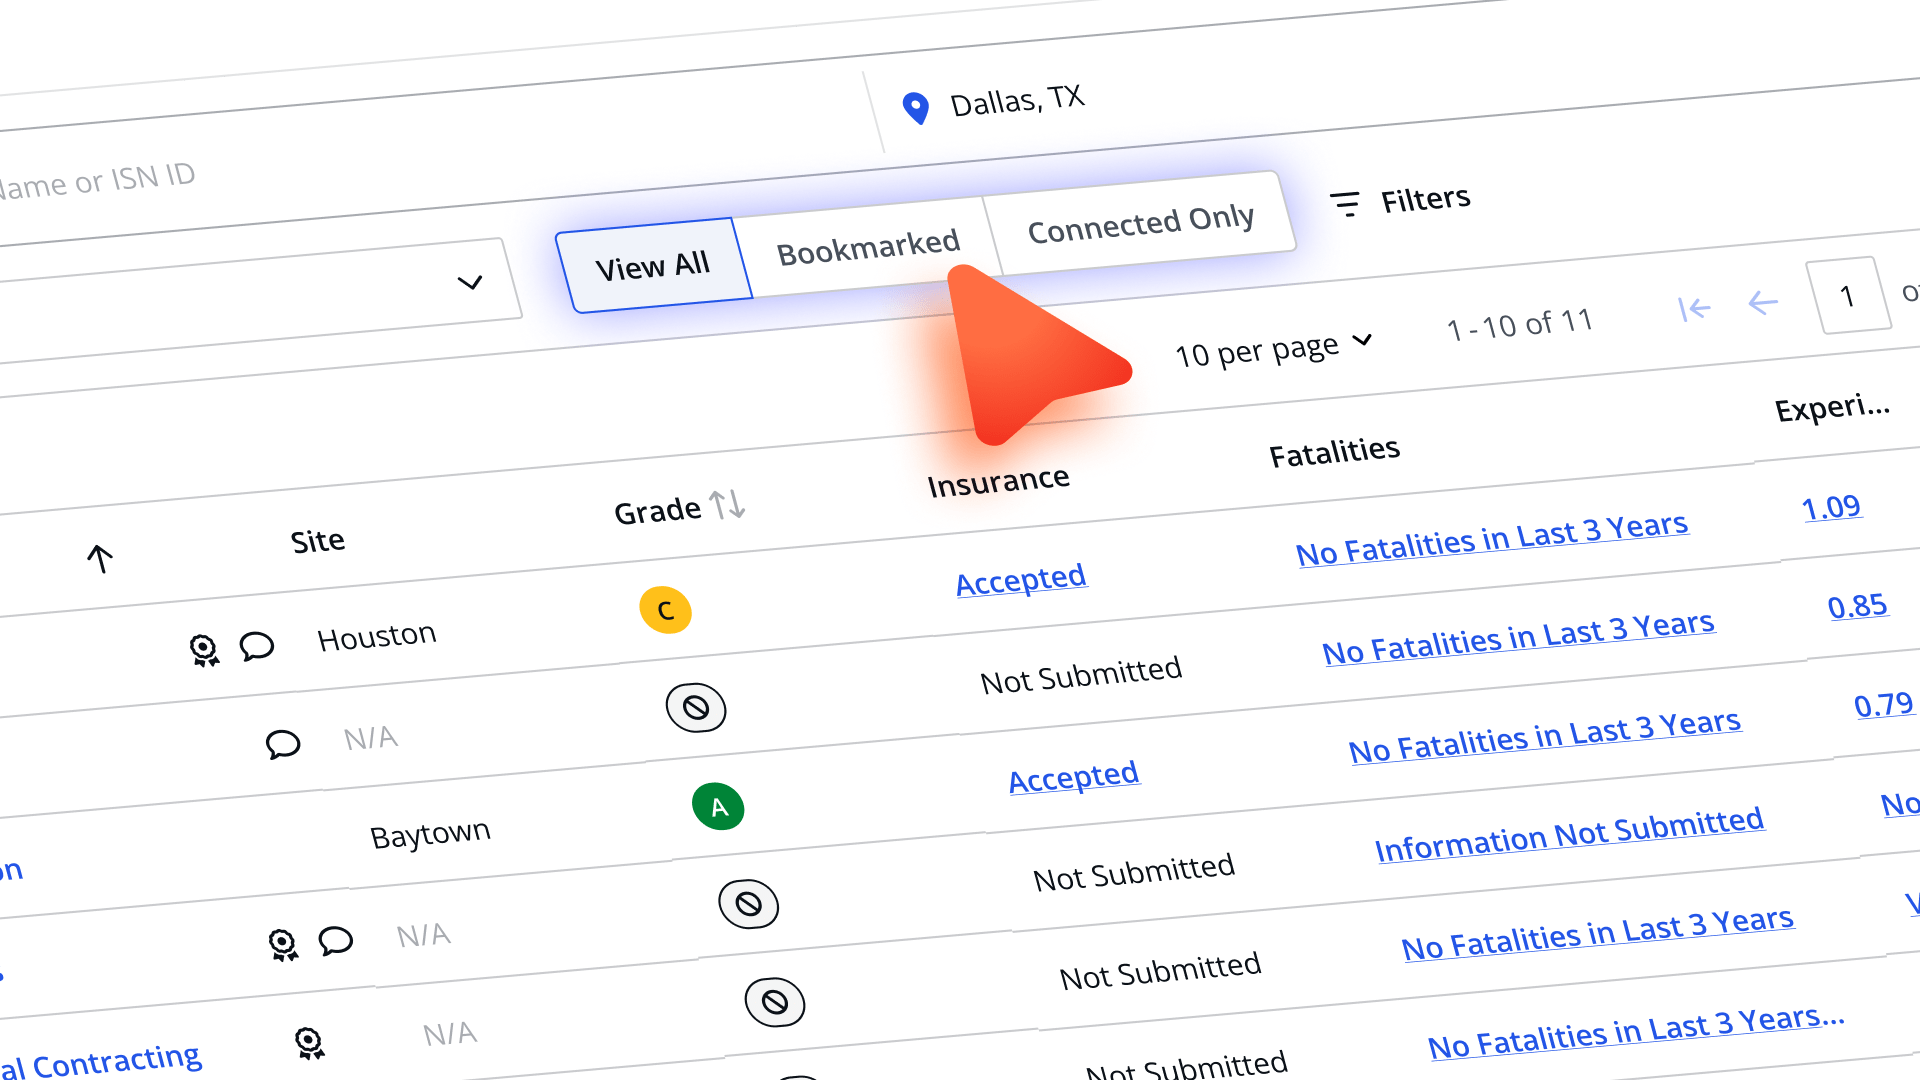Click the Fatalities column header
This screenshot has width=1920, height=1081.
pos(1334,453)
